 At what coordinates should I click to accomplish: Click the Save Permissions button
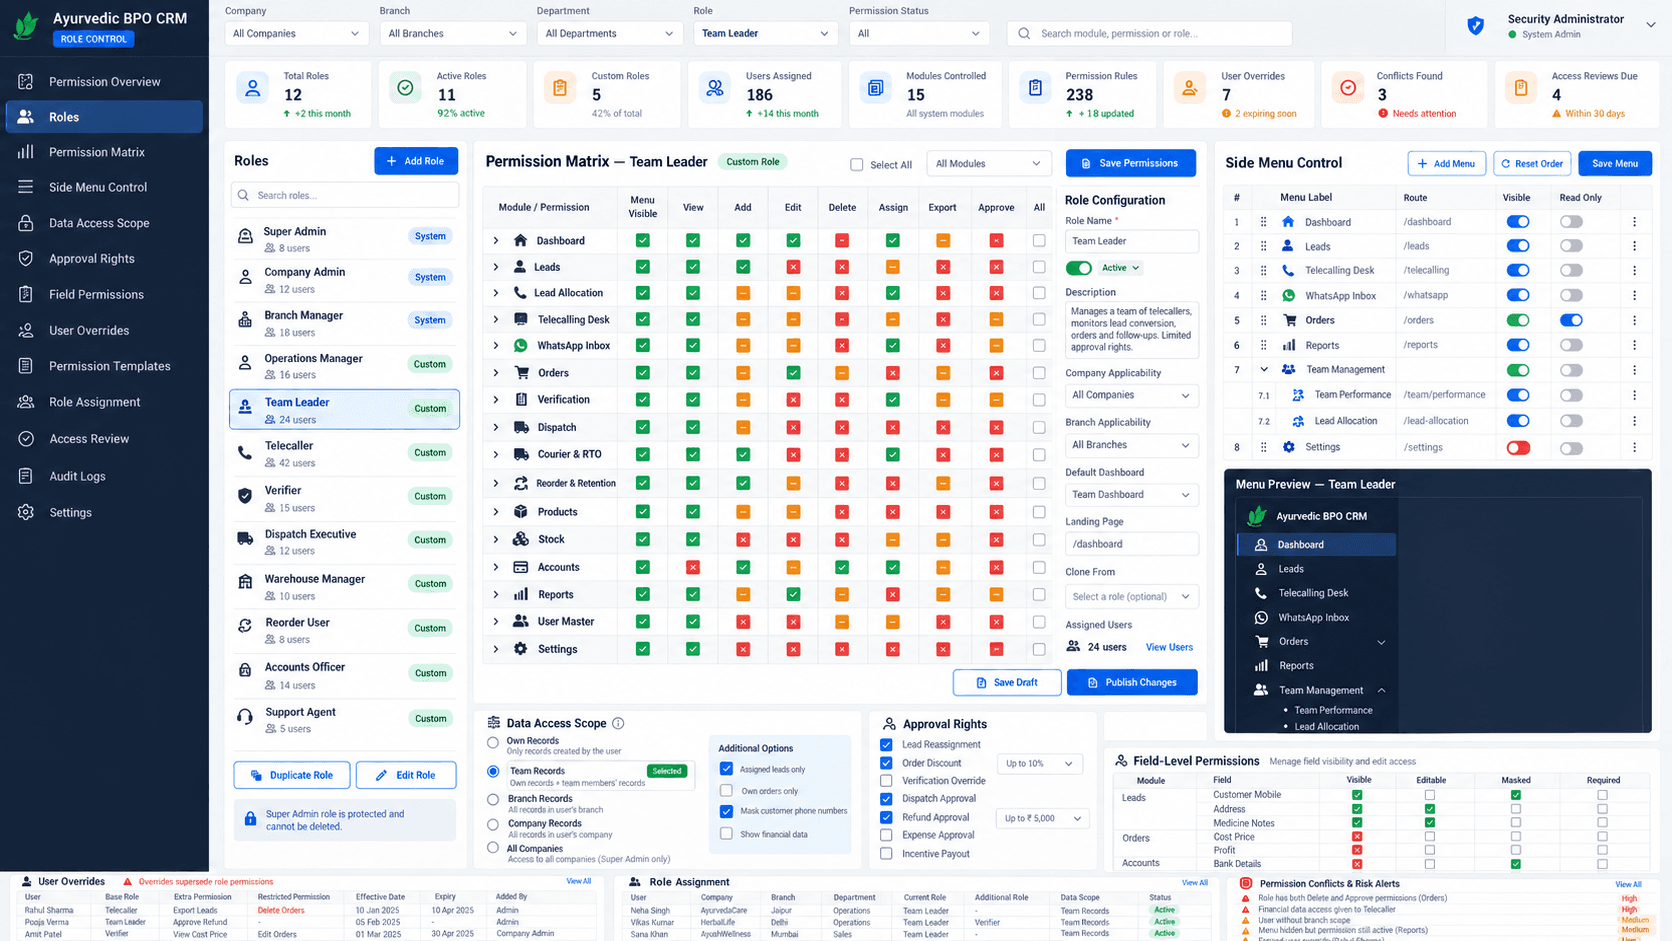click(1131, 163)
